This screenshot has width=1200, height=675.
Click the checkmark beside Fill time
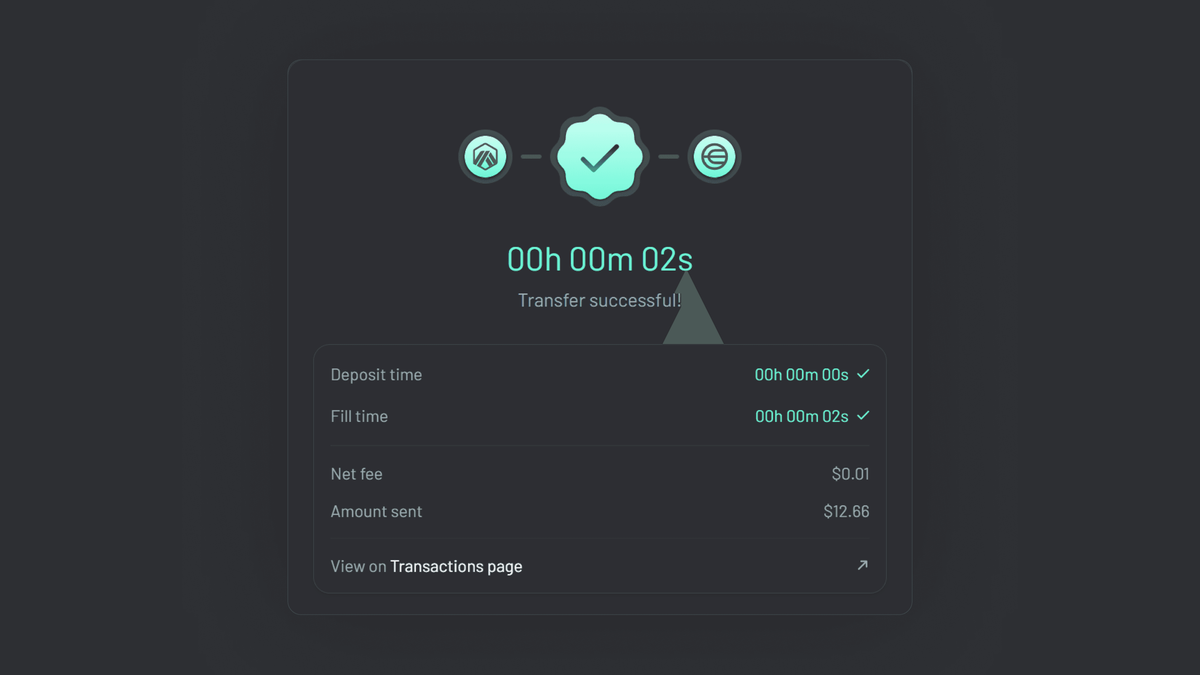(x=864, y=416)
